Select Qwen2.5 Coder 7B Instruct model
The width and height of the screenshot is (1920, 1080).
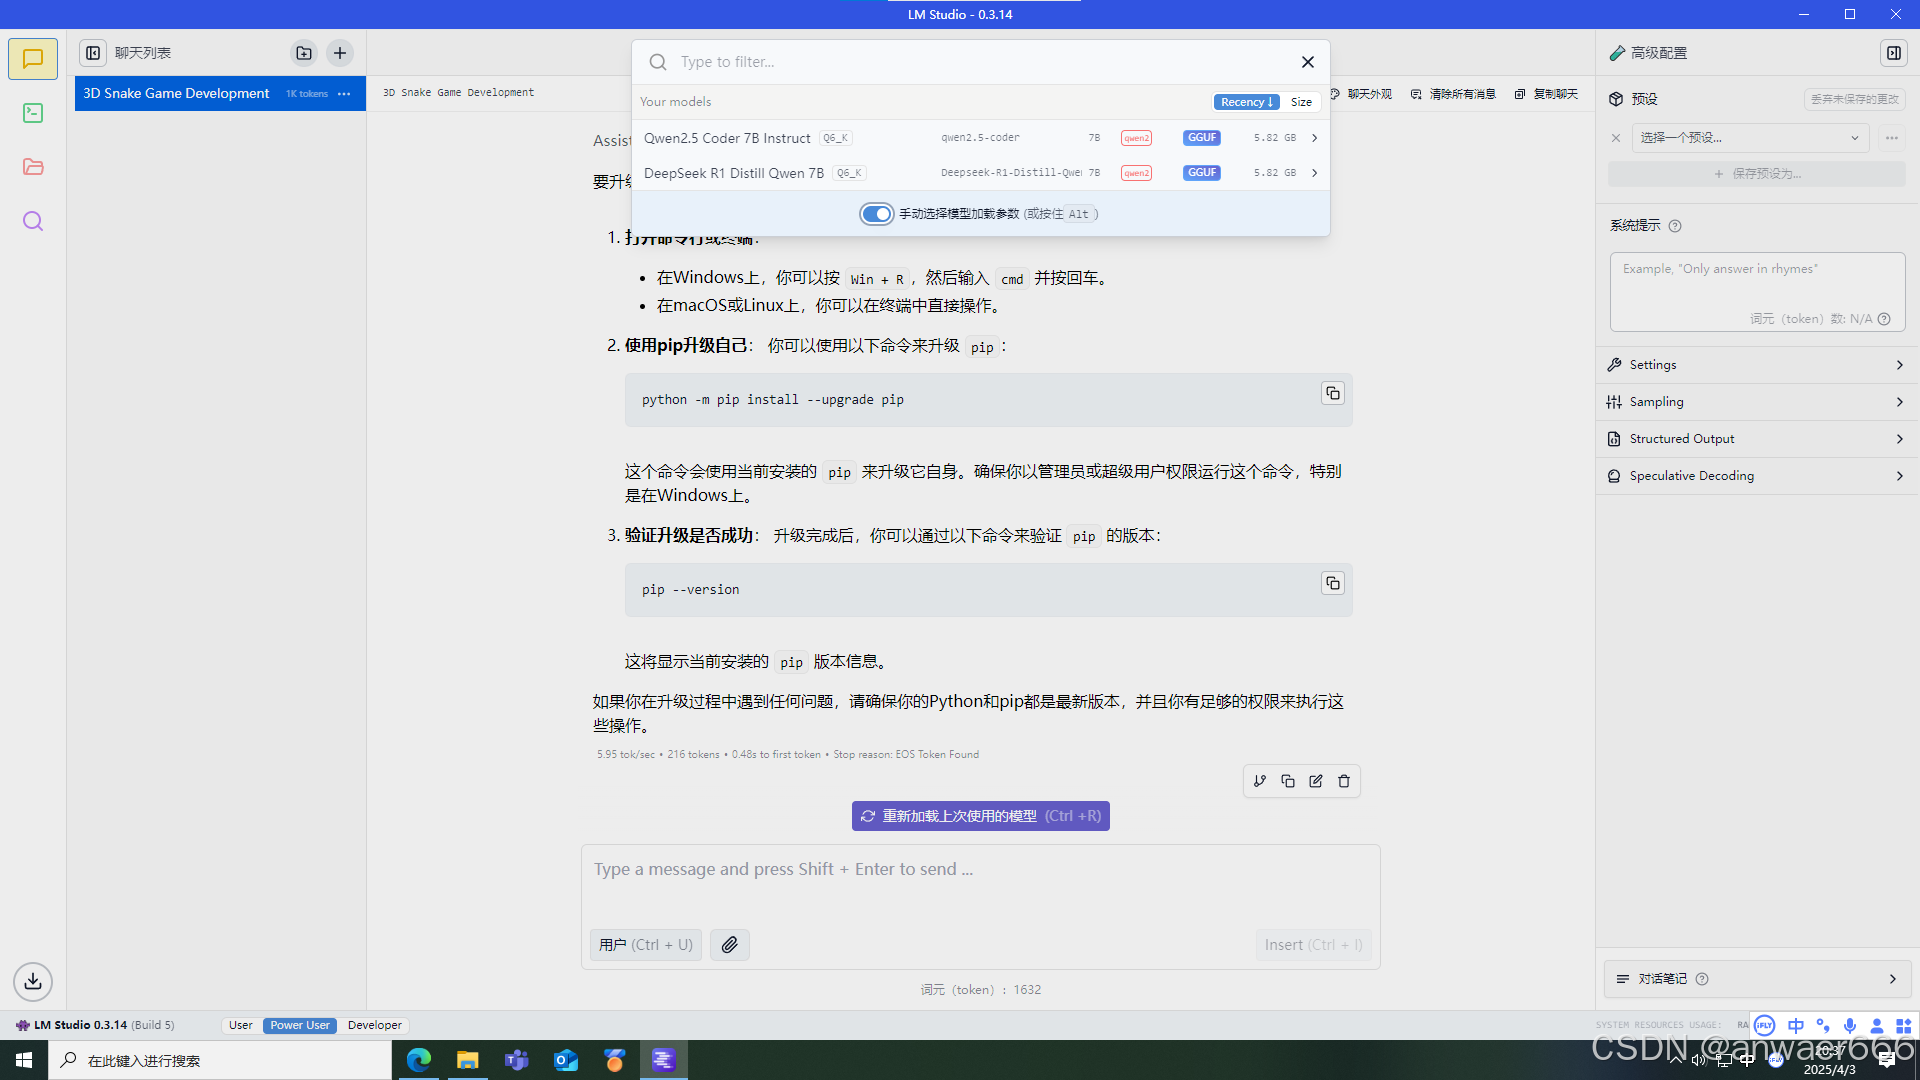click(x=728, y=138)
